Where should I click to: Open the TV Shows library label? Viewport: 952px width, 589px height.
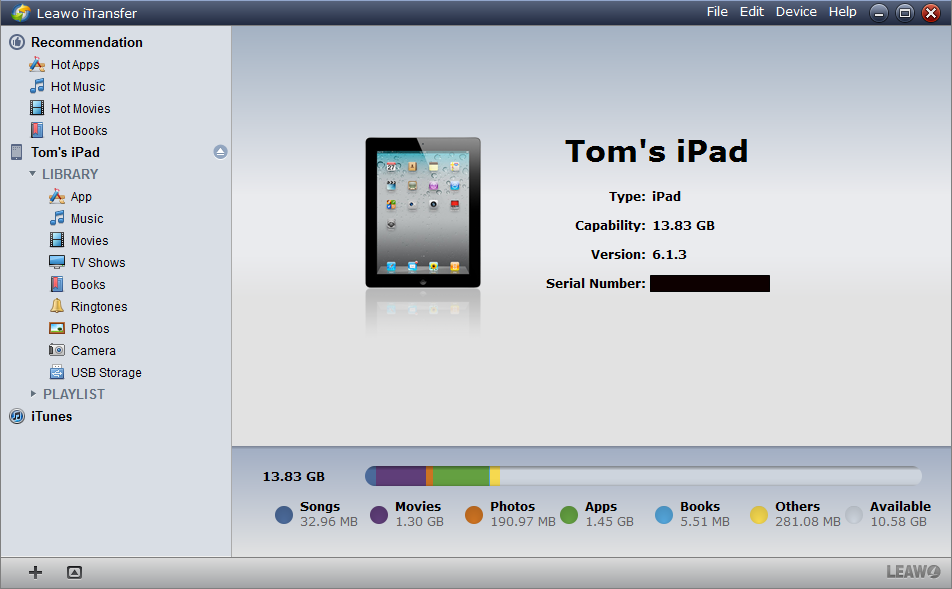coord(98,263)
